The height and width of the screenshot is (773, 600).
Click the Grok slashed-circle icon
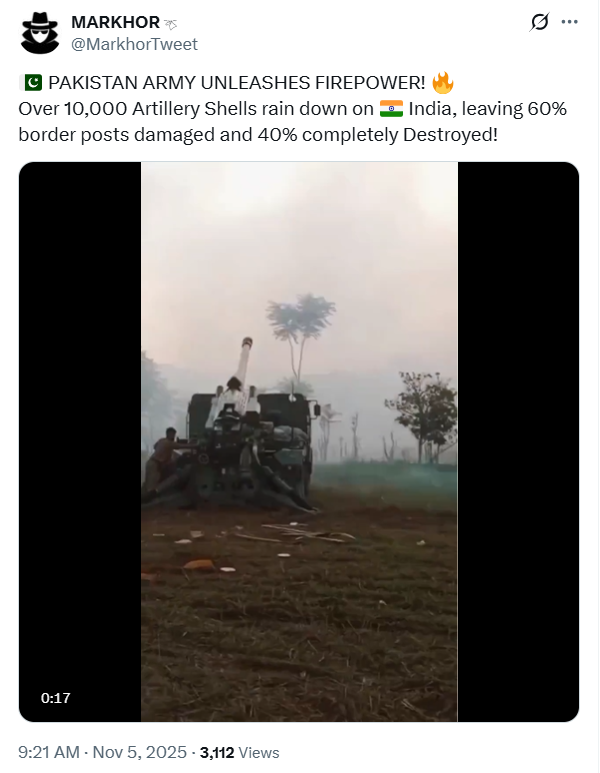point(539,22)
